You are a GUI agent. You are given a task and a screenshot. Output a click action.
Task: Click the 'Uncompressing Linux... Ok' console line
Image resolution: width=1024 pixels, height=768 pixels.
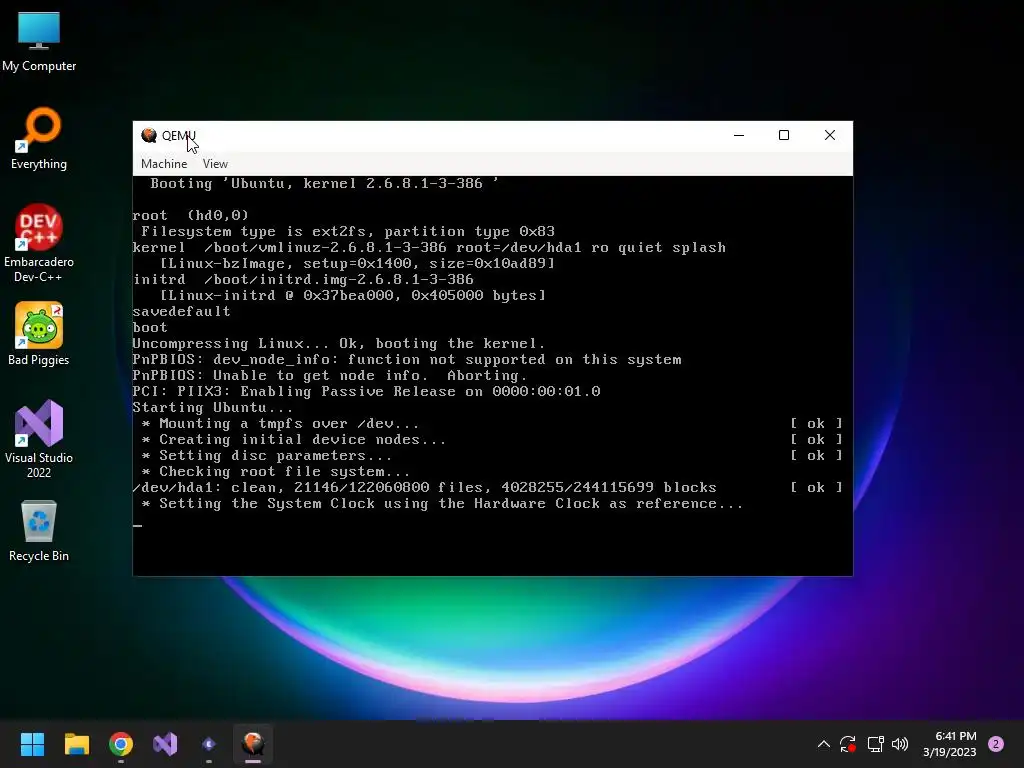point(339,344)
